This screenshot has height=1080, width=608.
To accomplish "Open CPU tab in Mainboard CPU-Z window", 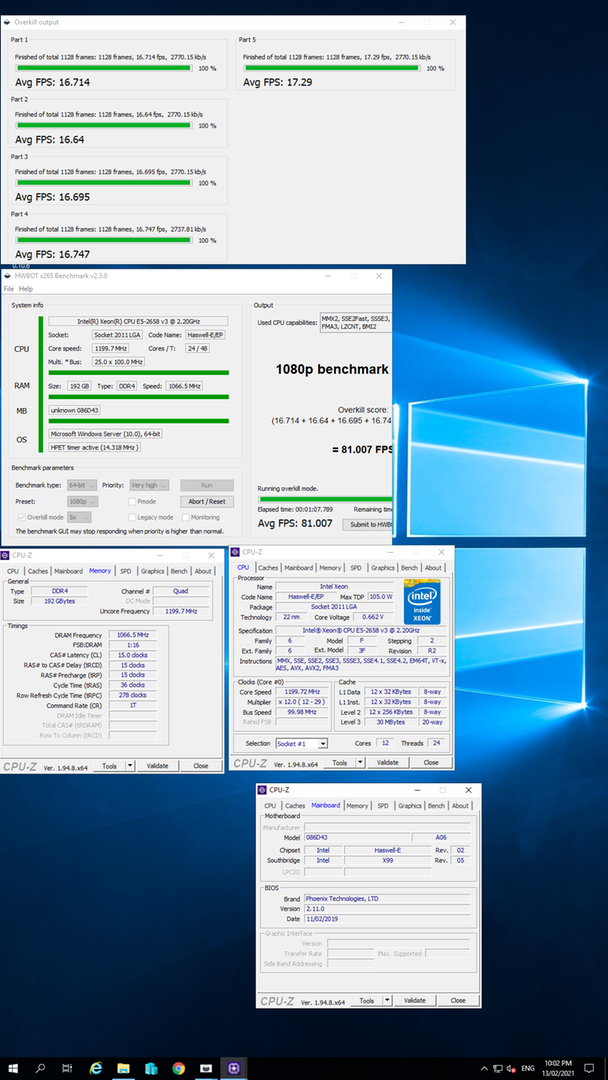I will coord(270,805).
